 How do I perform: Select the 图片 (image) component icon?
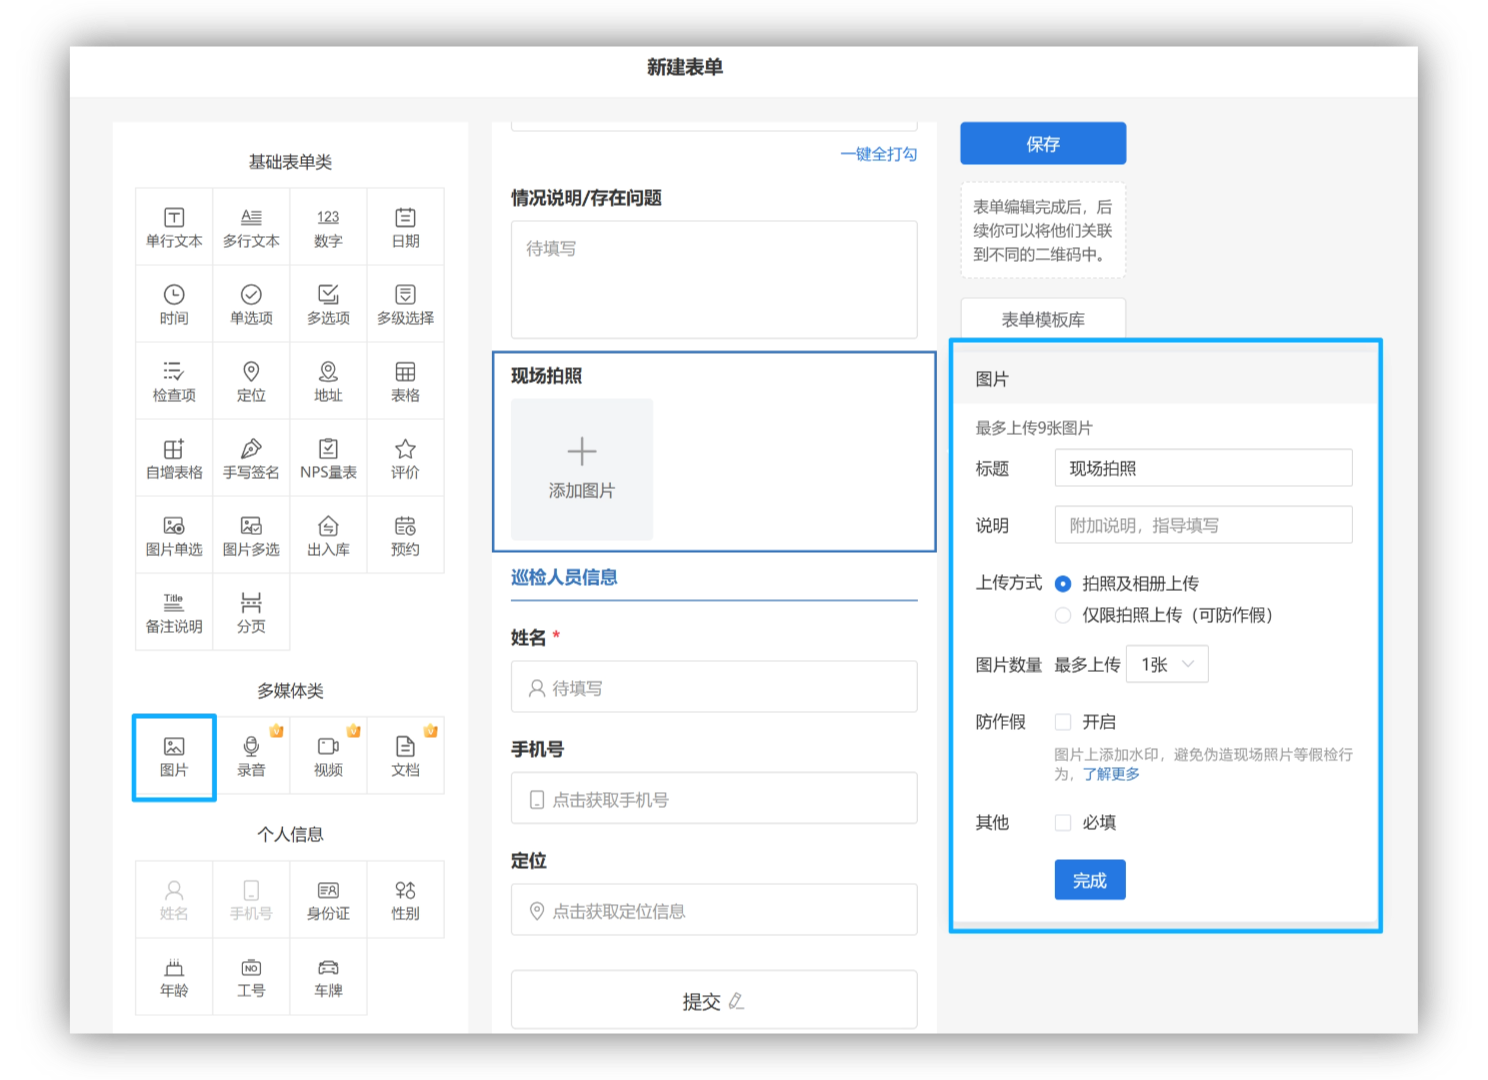pyautogui.click(x=174, y=756)
